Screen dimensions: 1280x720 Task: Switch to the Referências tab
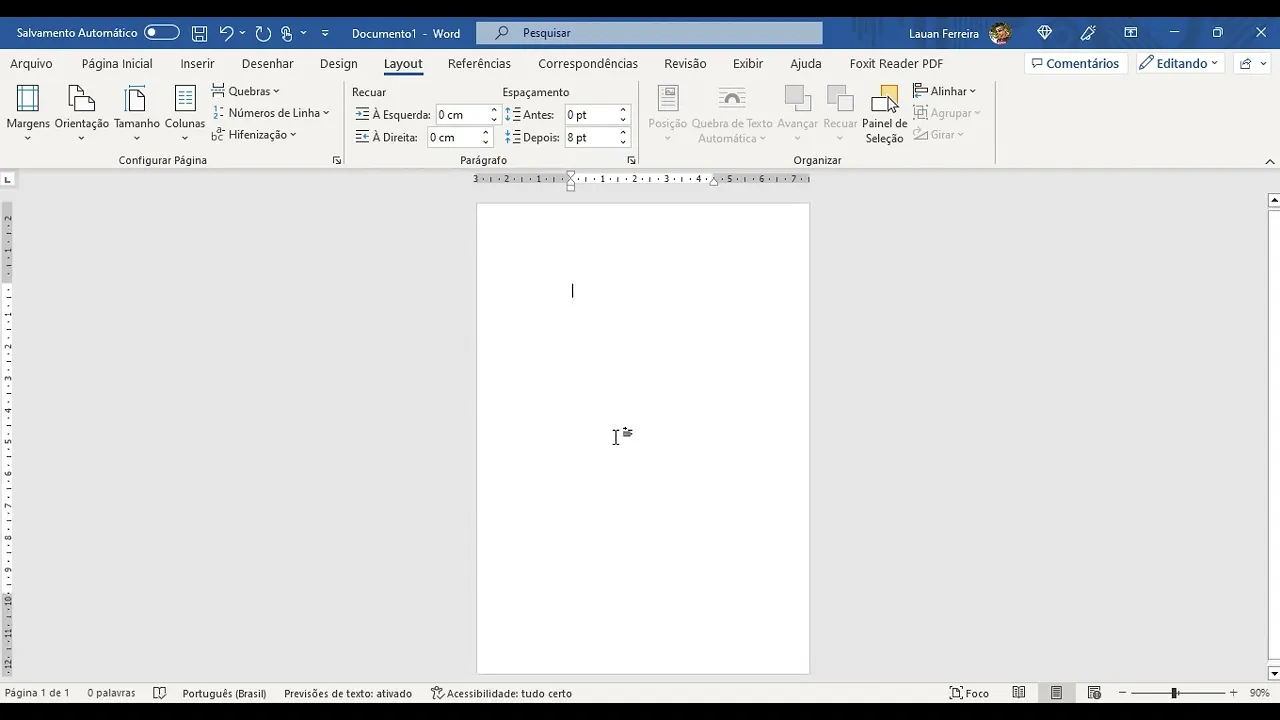[x=479, y=63]
